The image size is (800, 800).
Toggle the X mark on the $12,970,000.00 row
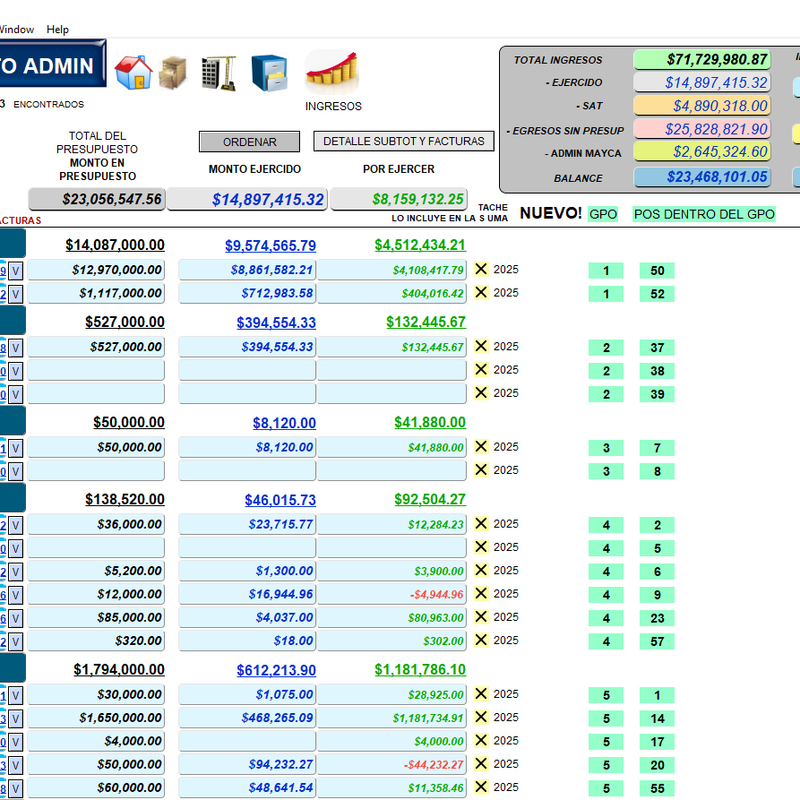pyautogui.click(x=481, y=270)
